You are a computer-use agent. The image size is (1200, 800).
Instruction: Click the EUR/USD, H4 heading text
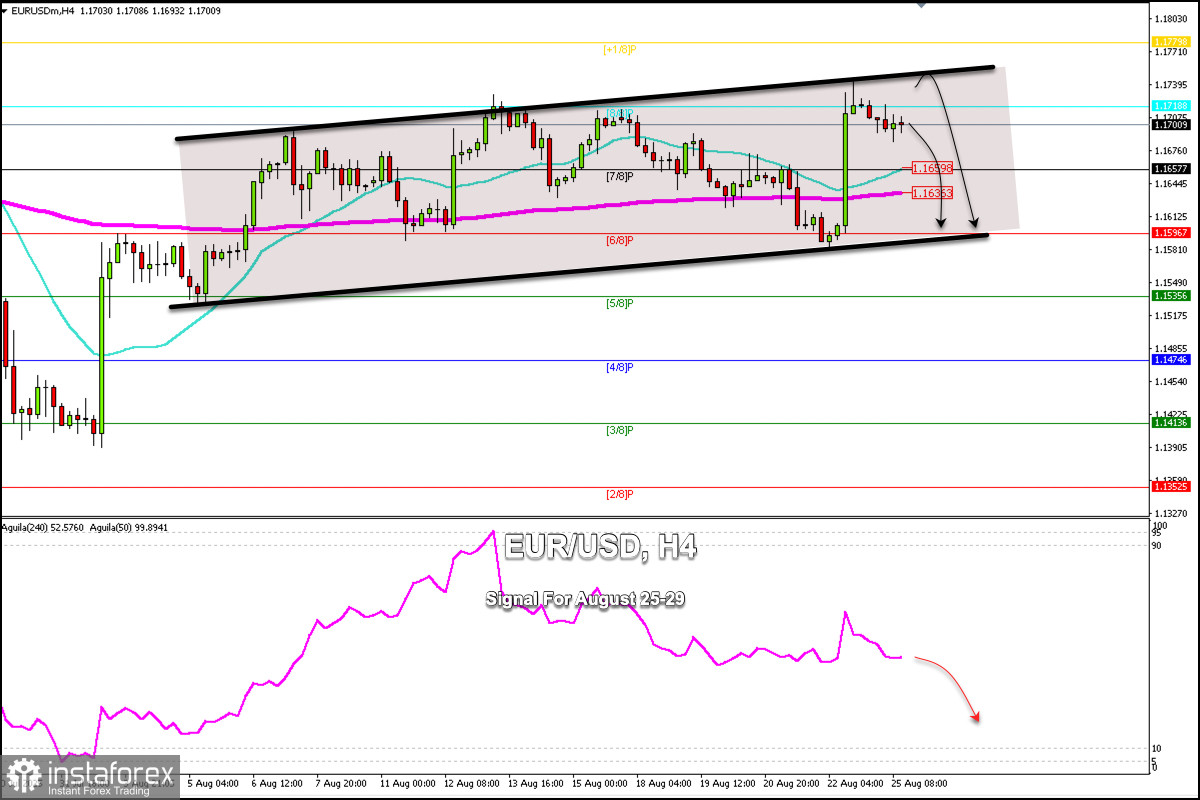[x=600, y=546]
